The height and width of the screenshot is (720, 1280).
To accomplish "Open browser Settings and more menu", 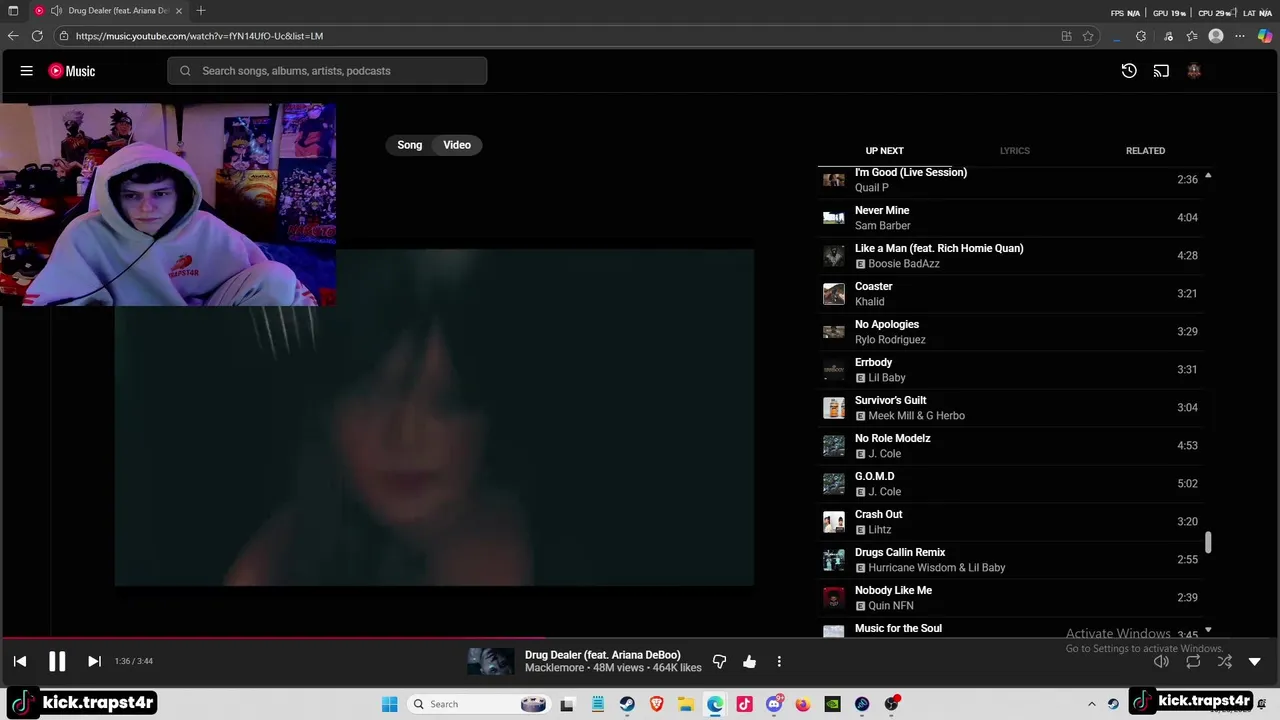I will tap(1240, 36).
